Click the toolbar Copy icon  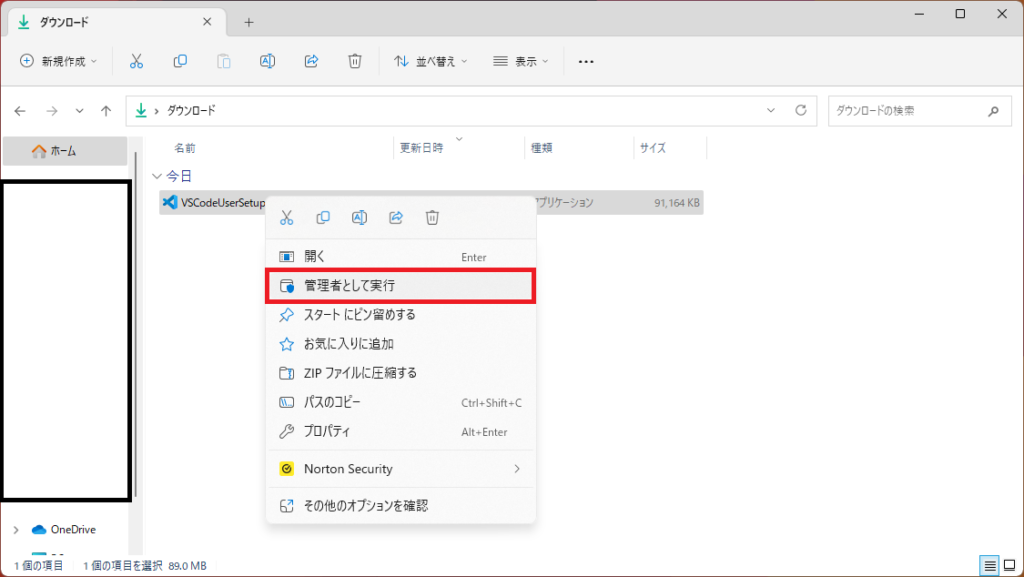pos(180,61)
